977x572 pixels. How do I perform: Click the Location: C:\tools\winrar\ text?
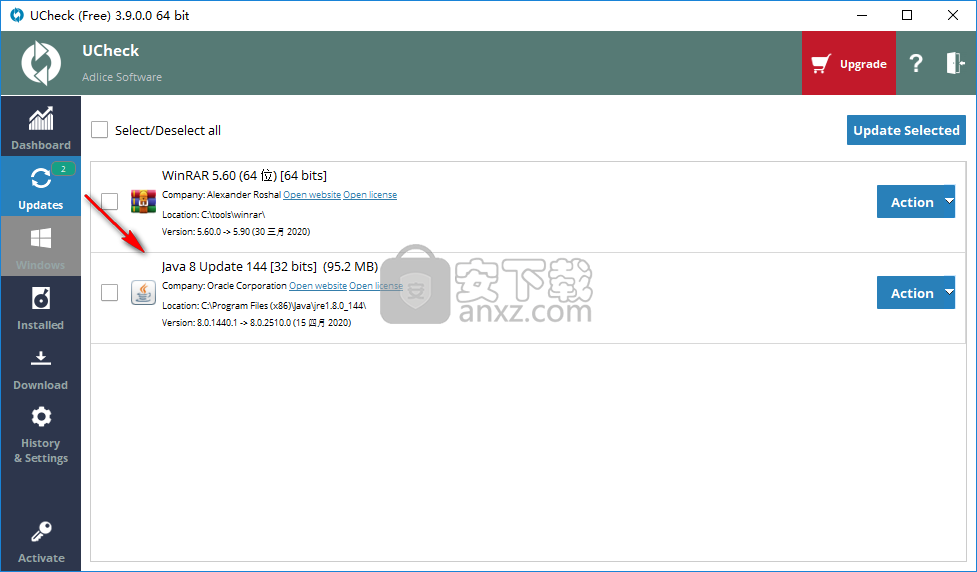click(214, 214)
